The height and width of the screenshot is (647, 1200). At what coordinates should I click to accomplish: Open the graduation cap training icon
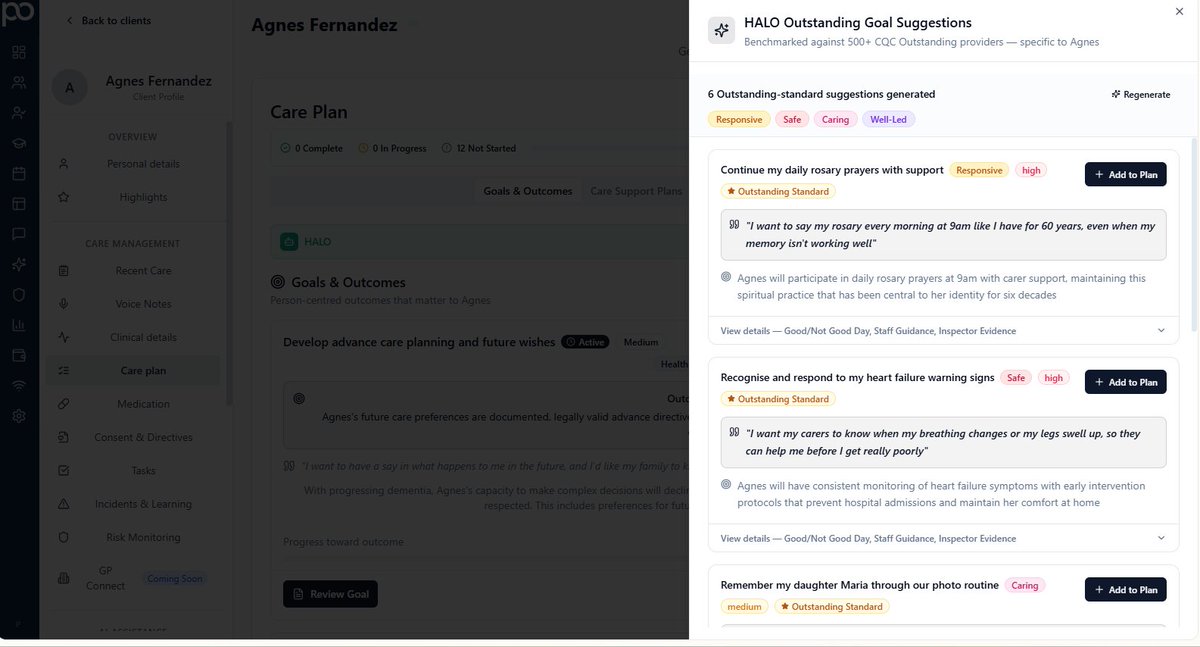coord(19,143)
